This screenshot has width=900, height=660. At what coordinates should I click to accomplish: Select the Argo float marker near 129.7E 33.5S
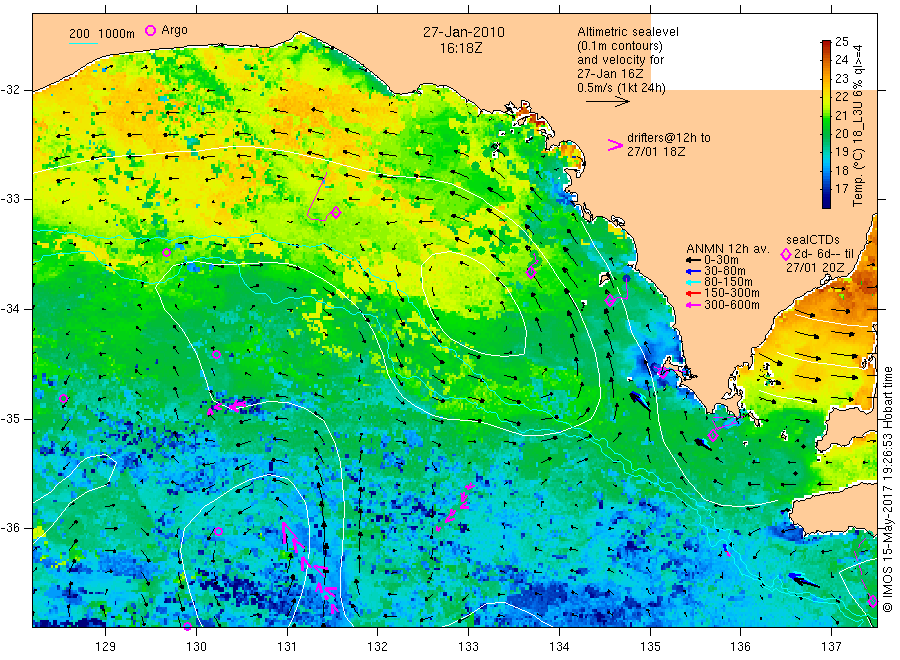pos(166,253)
